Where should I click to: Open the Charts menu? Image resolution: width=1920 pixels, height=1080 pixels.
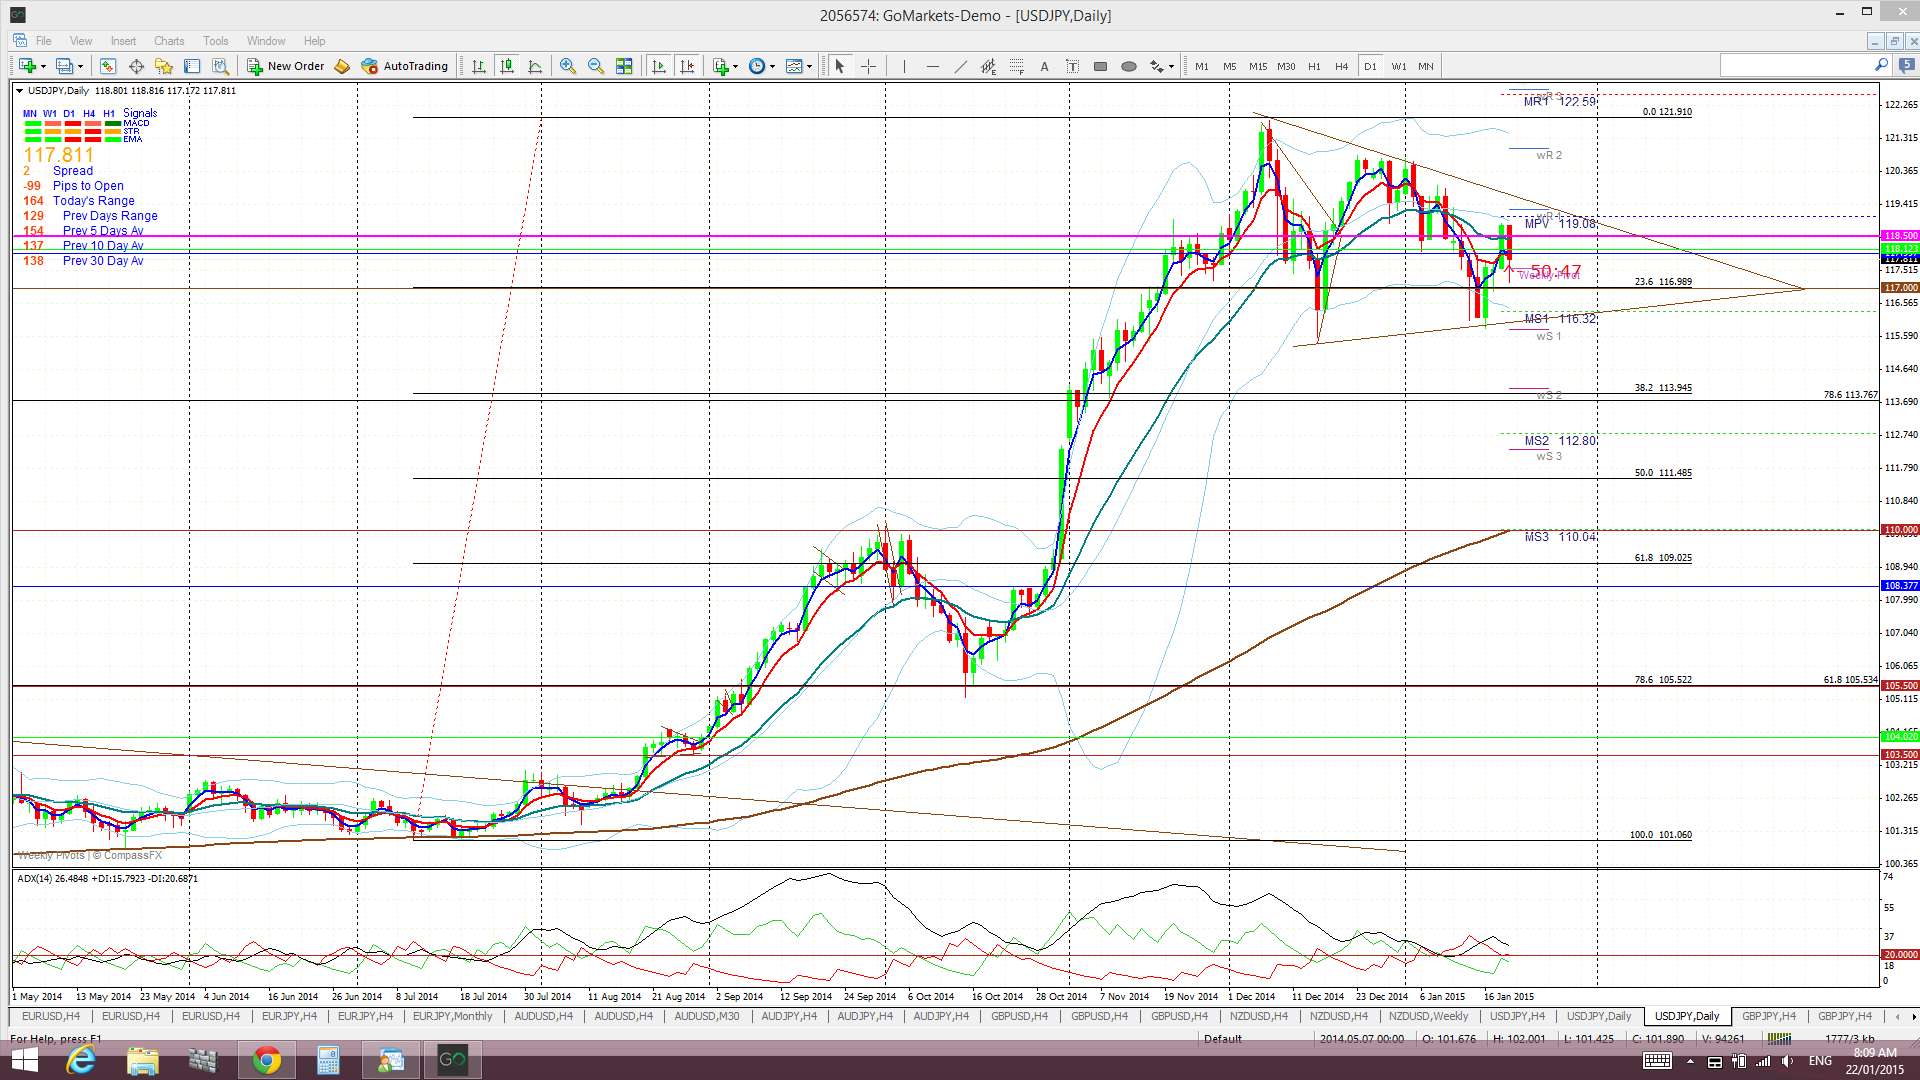(168, 41)
